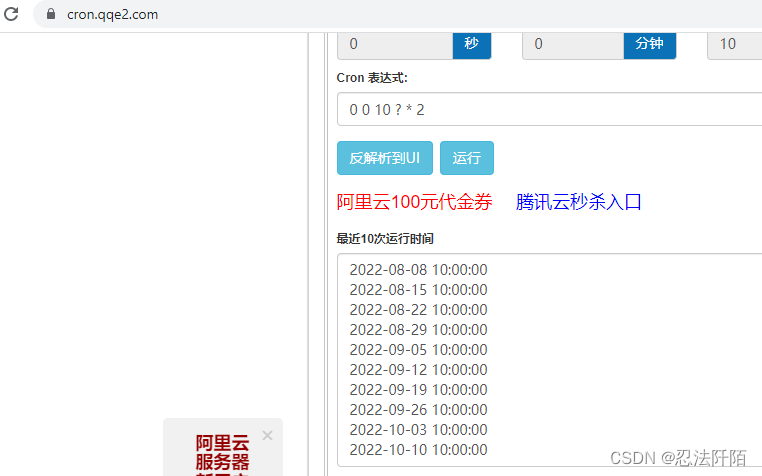This screenshot has height=476, width=762.
Task: Select run time 2022-09-05 10:00:00
Action: click(x=418, y=350)
